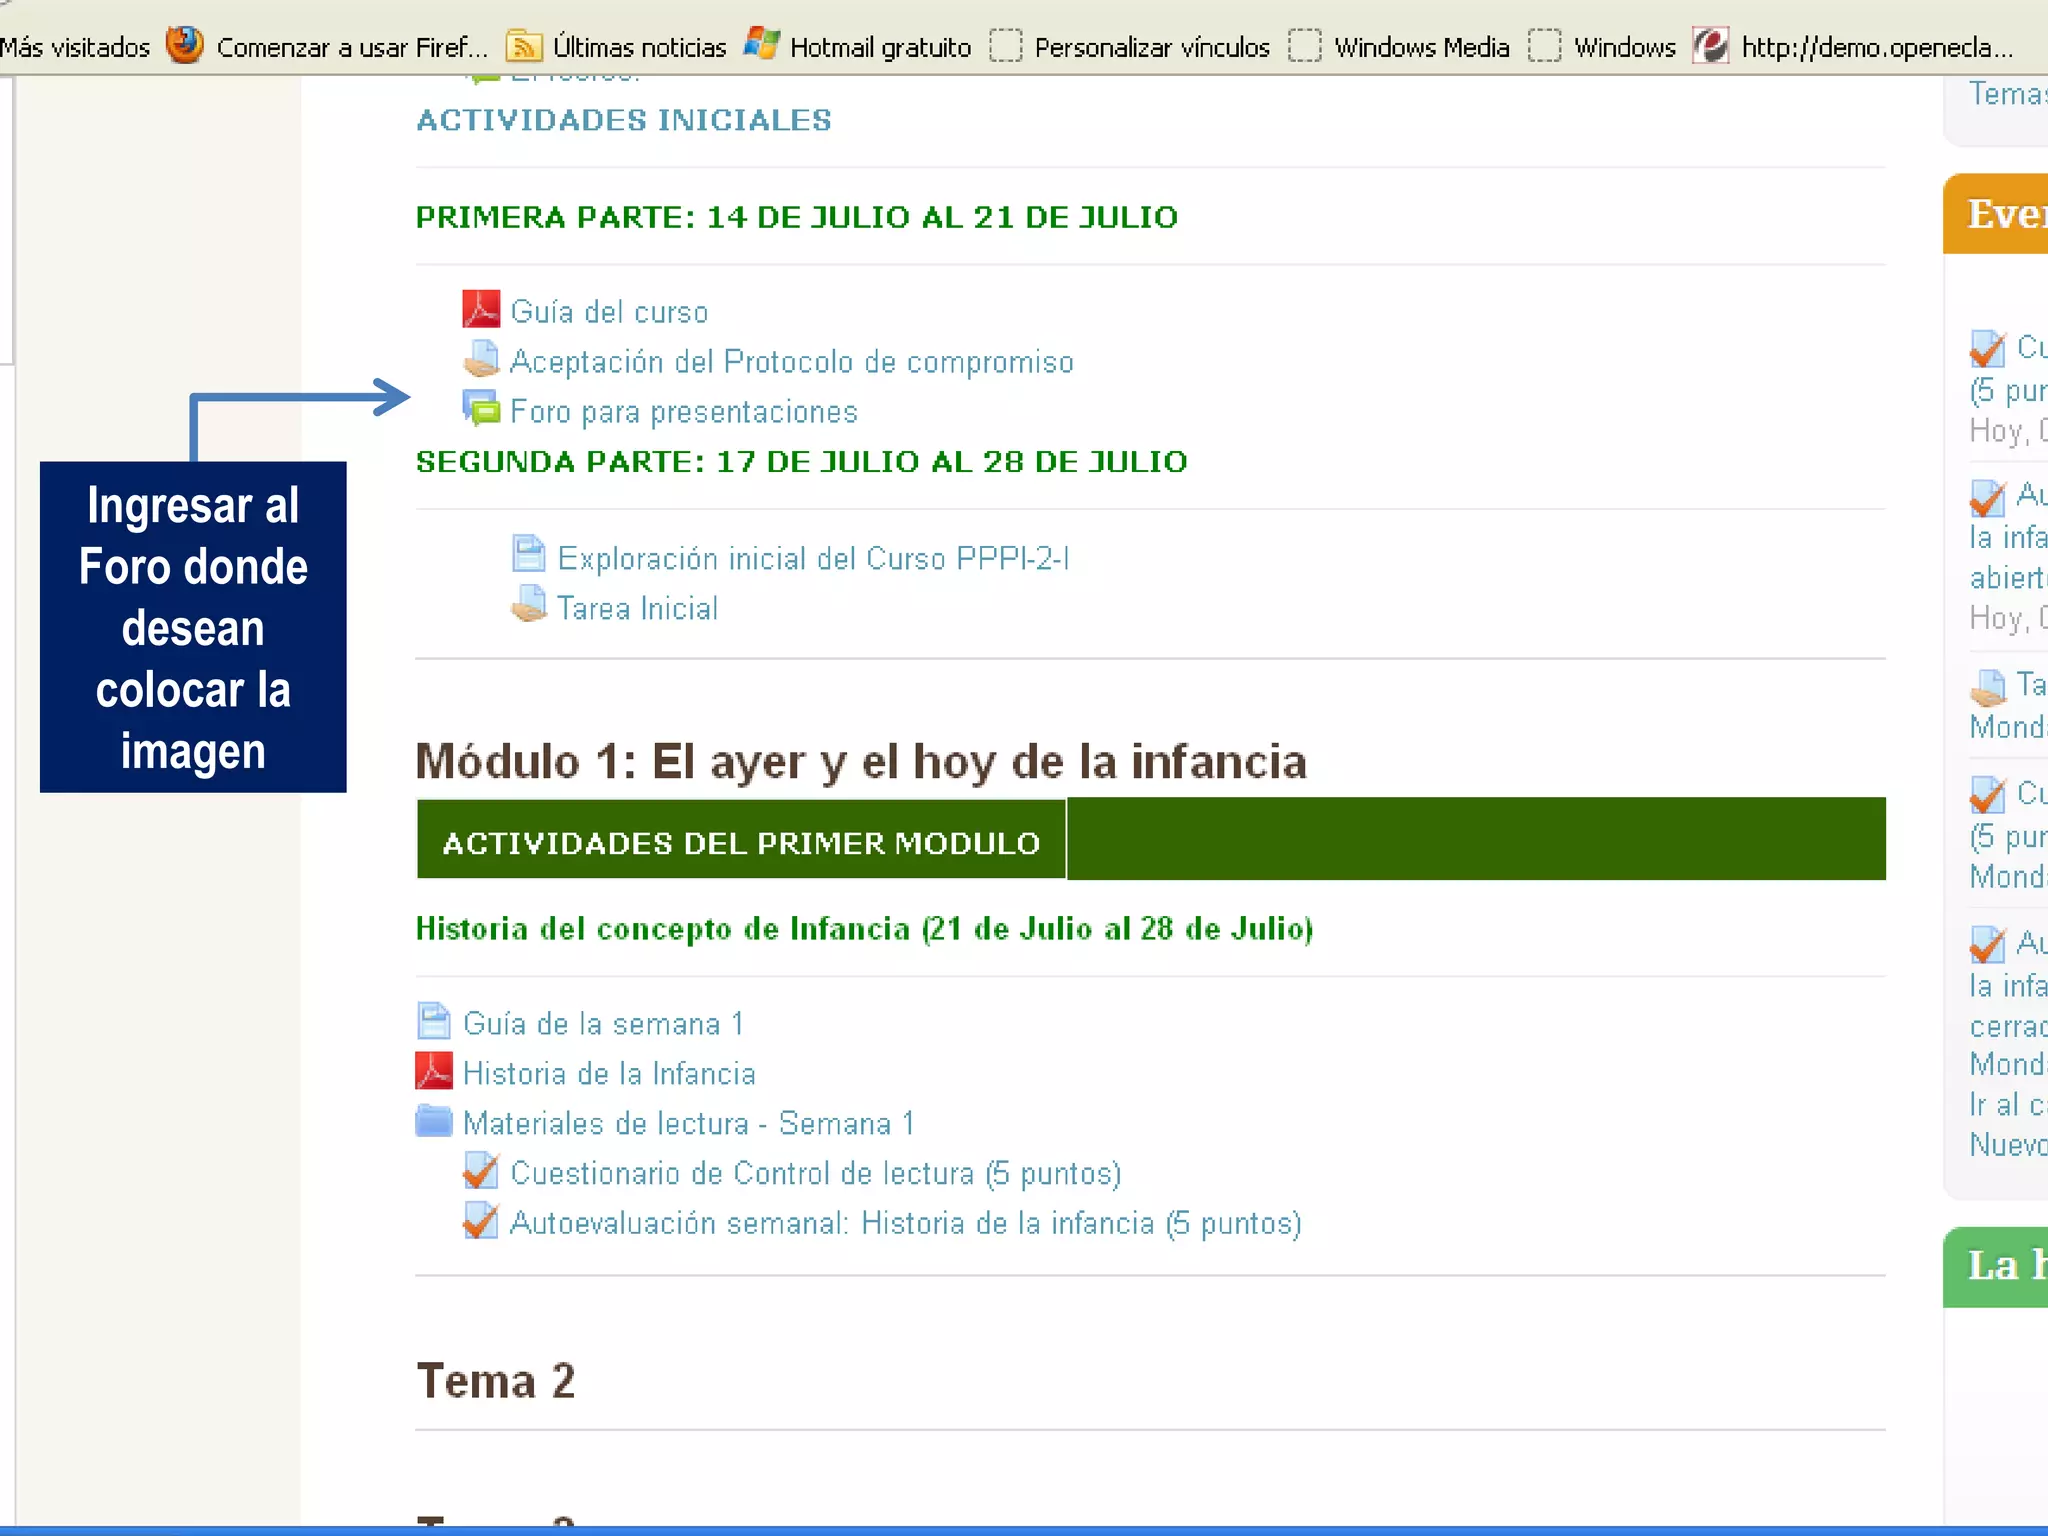Open the Últimas noticias RSS bookmark
The image size is (2048, 1536).
639,47
